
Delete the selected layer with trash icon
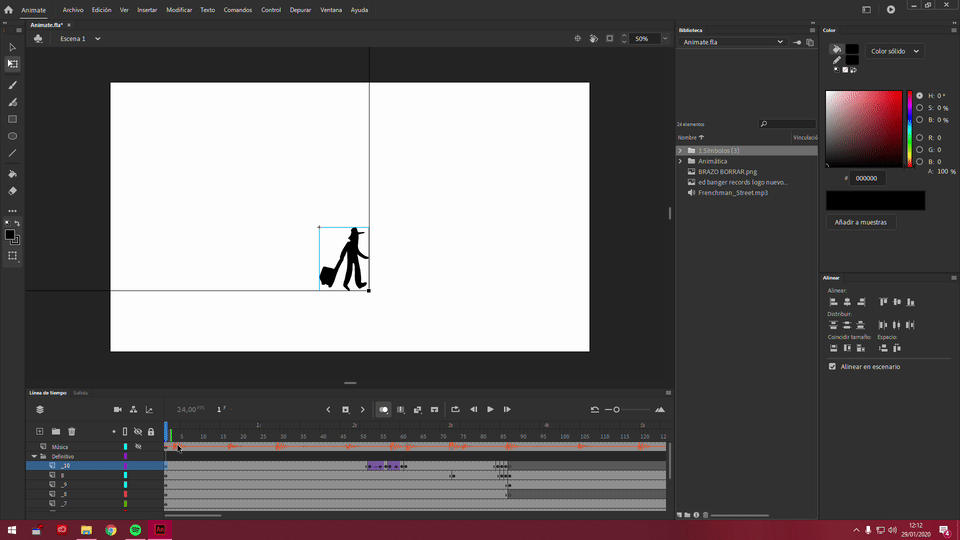pos(72,432)
